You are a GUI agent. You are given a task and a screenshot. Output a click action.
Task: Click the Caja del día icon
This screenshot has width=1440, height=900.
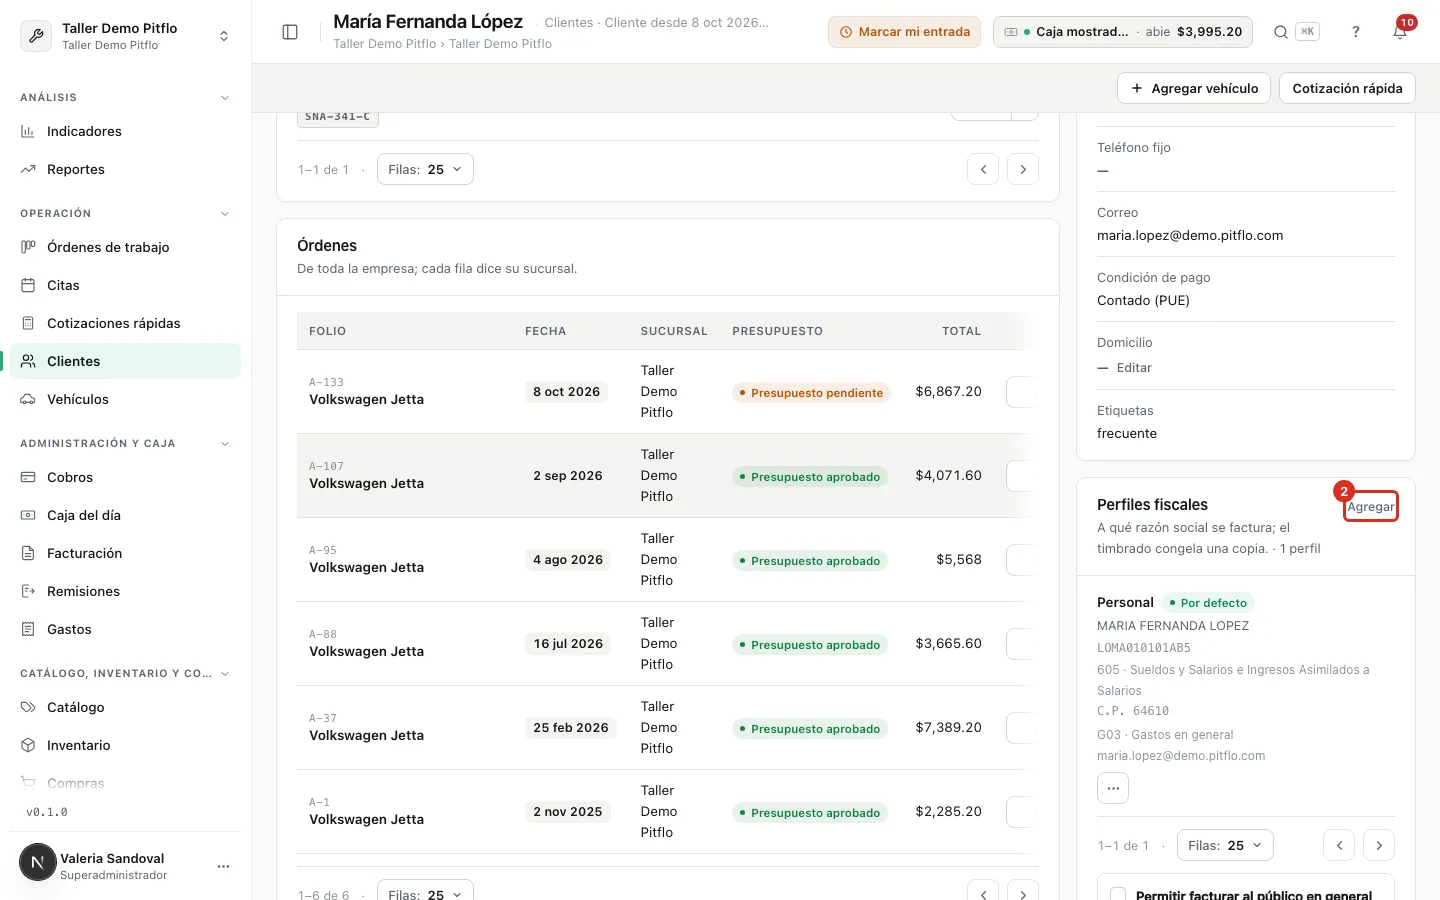(x=28, y=515)
